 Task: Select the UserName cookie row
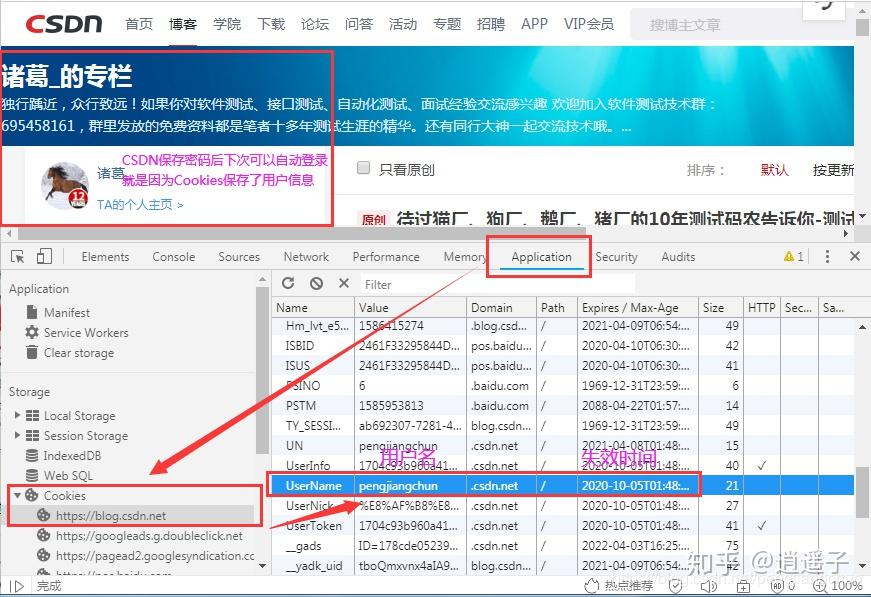pos(562,485)
